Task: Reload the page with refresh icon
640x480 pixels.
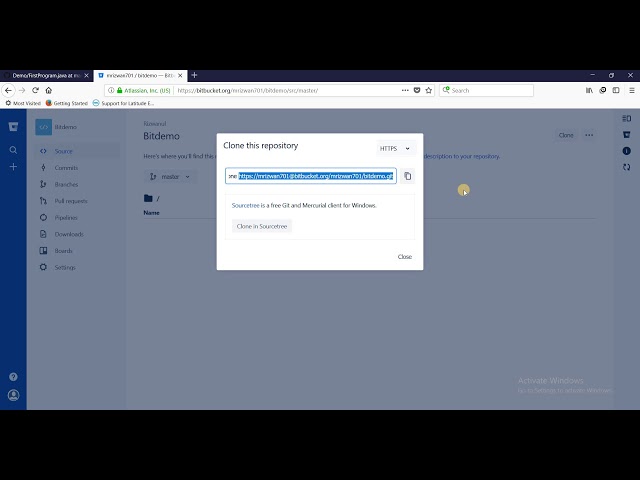Action: point(36,90)
